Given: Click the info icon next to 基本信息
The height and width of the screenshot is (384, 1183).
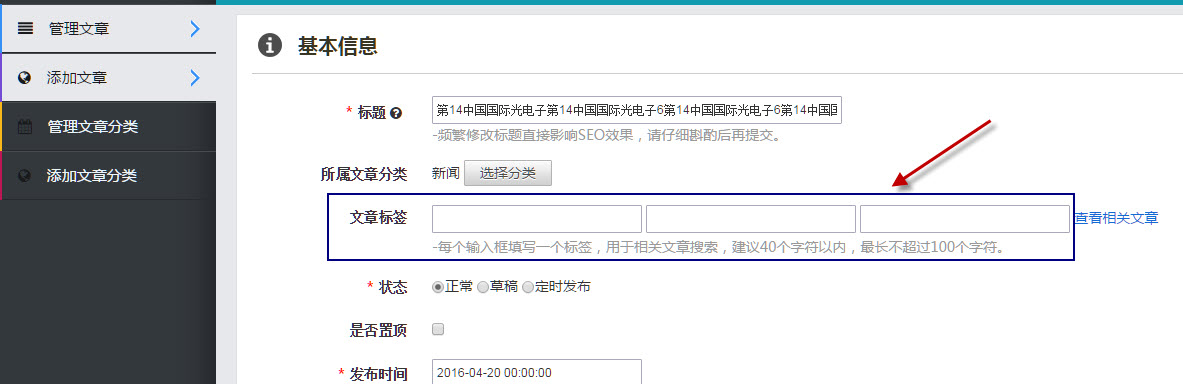Looking at the screenshot, I should pyautogui.click(x=270, y=45).
